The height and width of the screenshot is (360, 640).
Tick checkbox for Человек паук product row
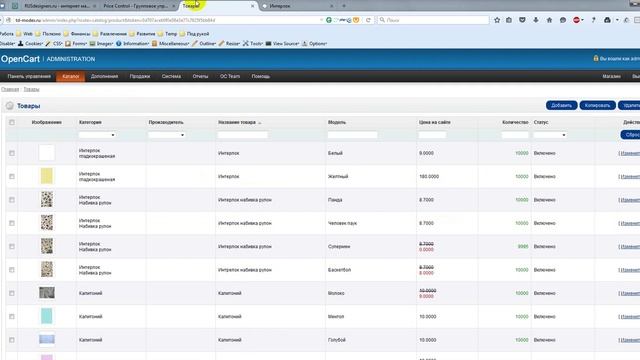pyautogui.click(x=12, y=223)
